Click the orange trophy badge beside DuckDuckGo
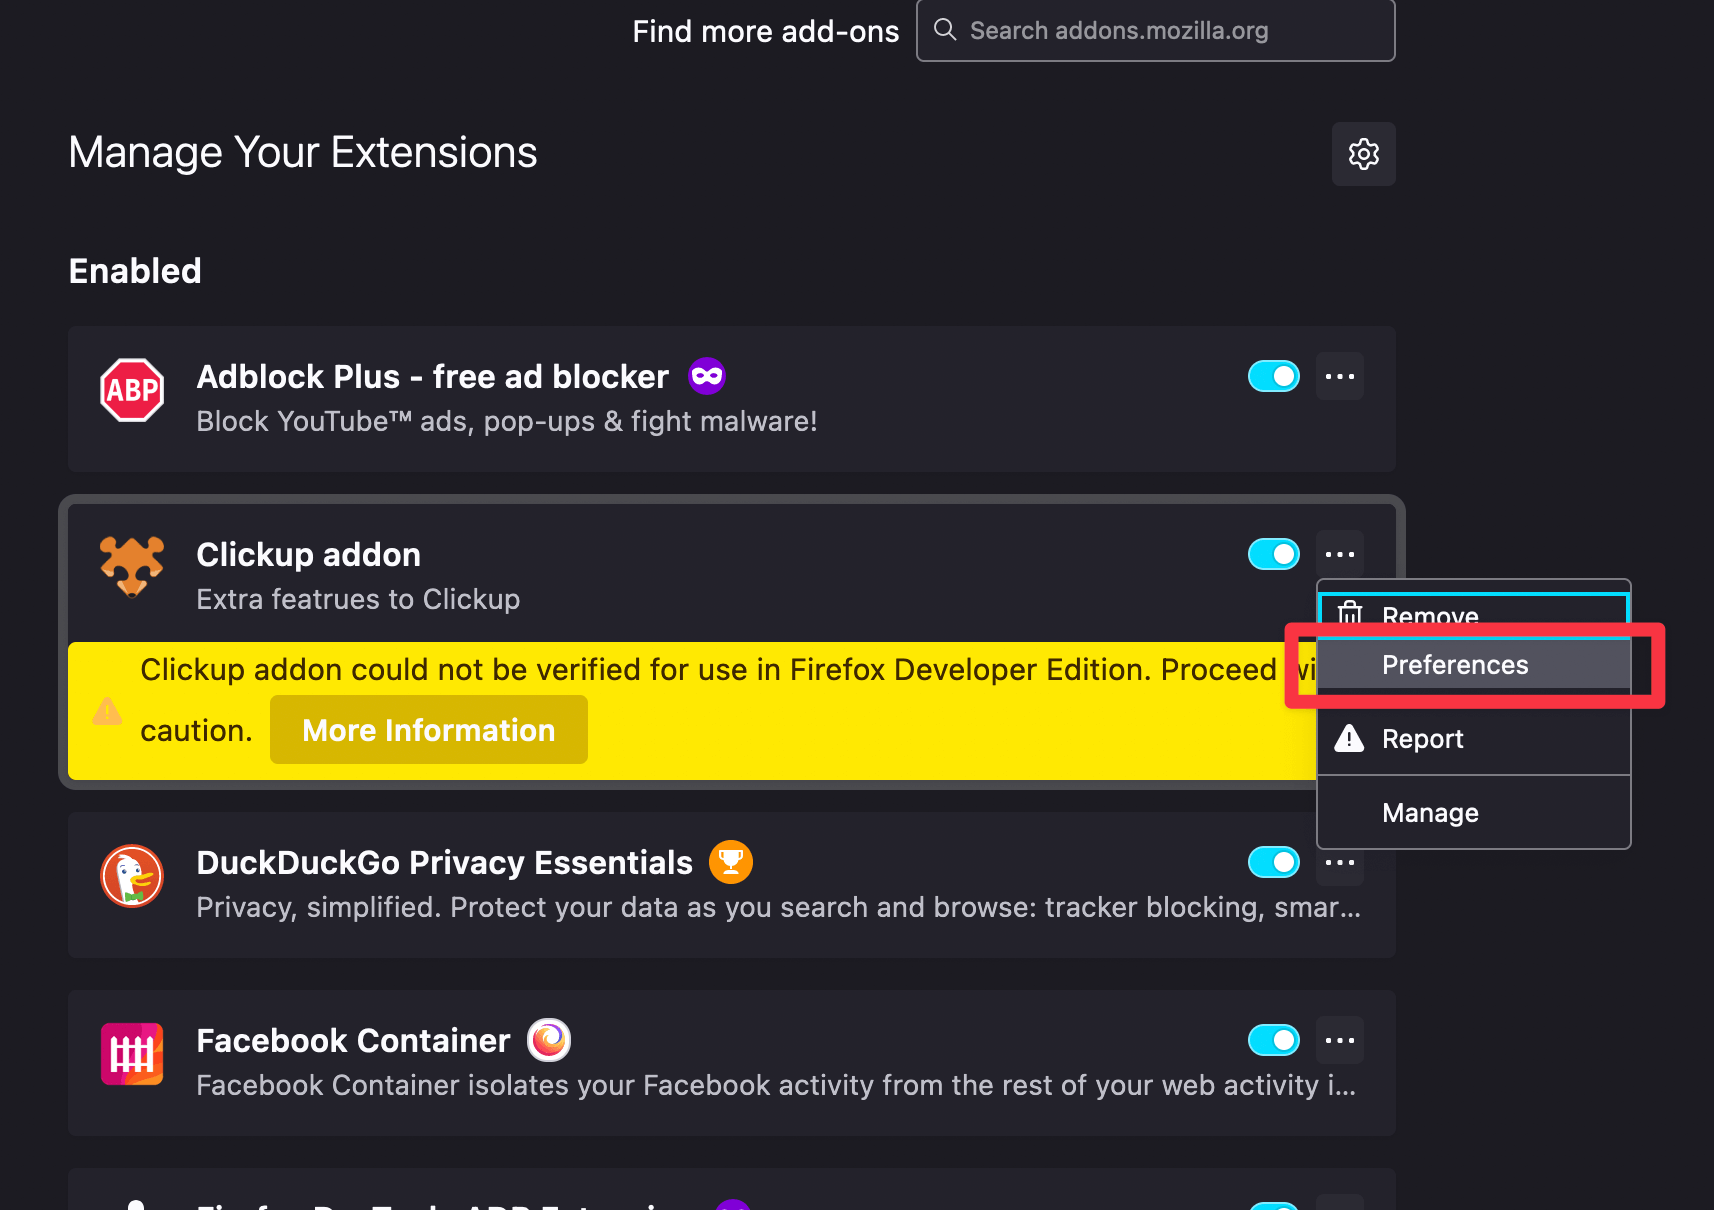This screenshot has height=1210, width=1714. (731, 862)
